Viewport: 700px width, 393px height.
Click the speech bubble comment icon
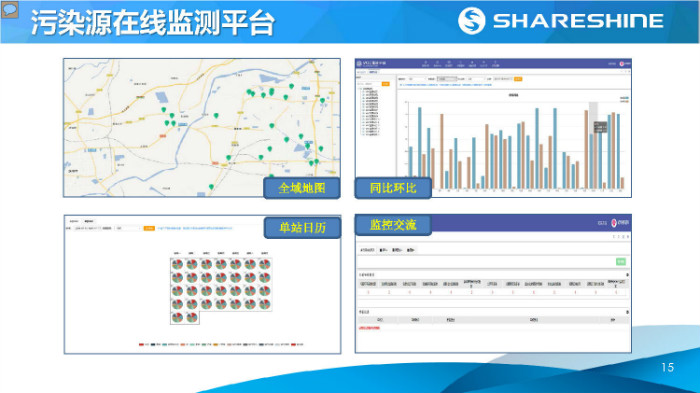tap(10, 9)
